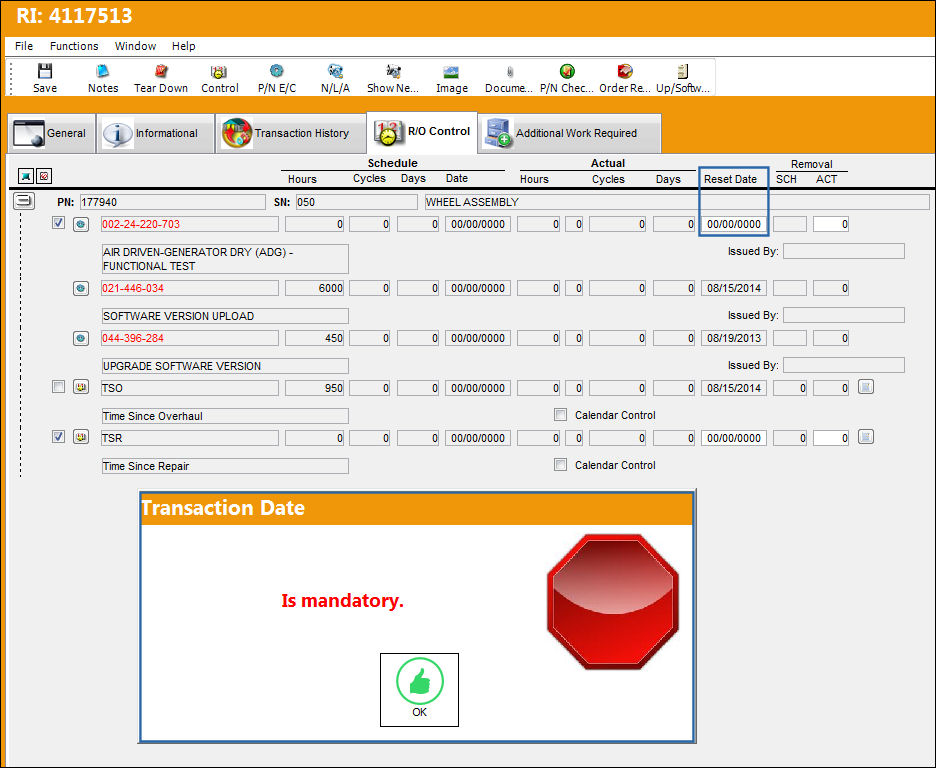This screenshot has width=936, height=768.
Task: Confirm the Transaction Date dialog with OK
Action: 420,690
